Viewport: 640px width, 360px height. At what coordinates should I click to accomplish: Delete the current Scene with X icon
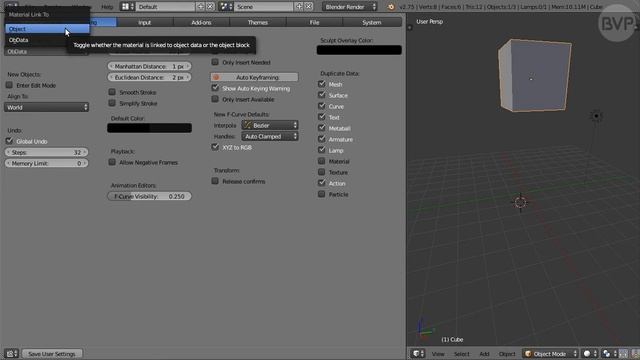pos(309,7)
